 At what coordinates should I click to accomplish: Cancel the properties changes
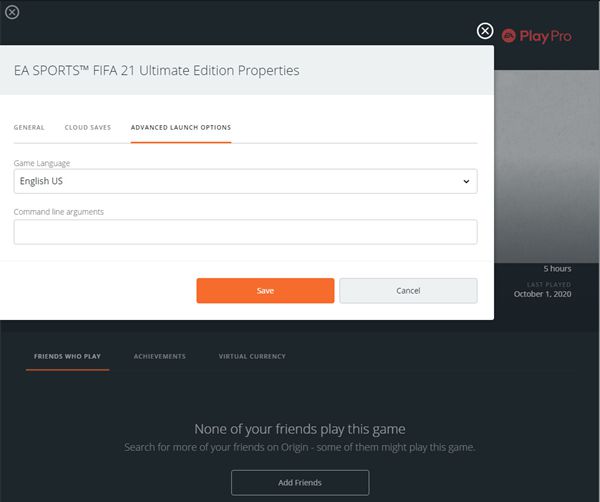click(408, 291)
